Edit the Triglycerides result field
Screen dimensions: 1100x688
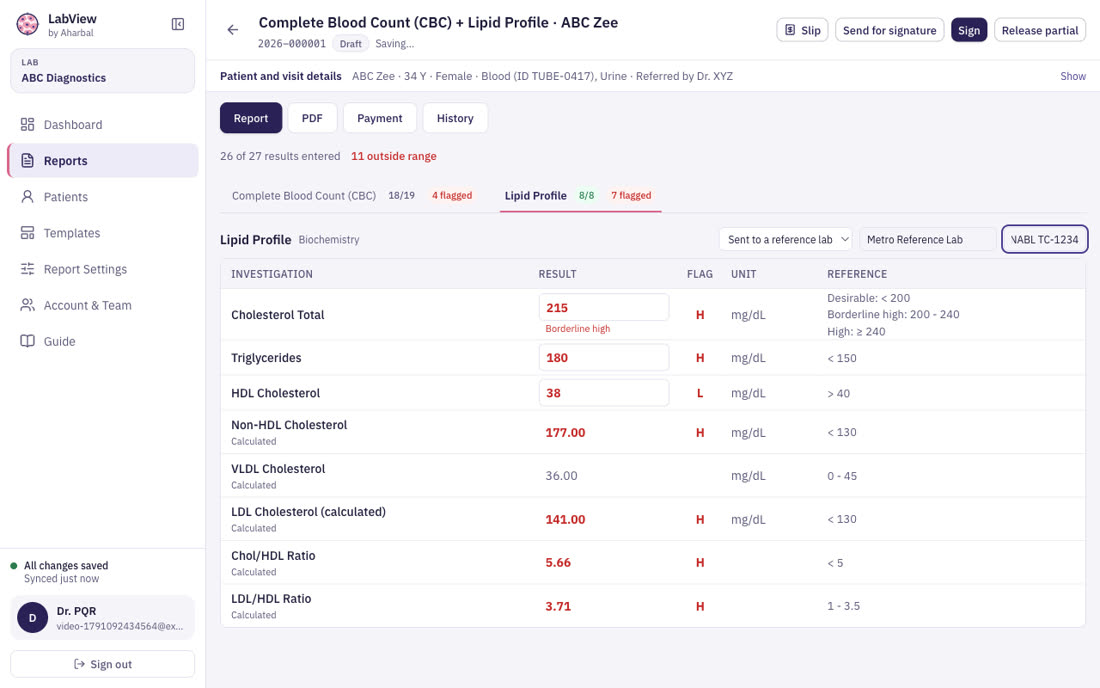point(603,358)
